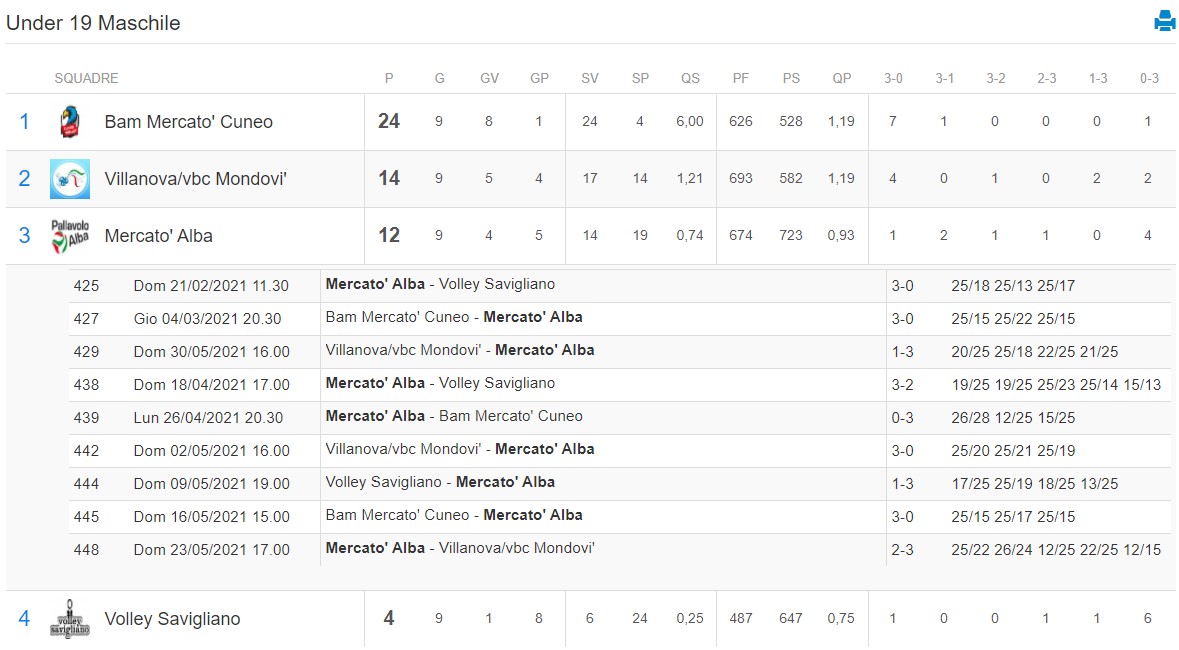This screenshot has width=1179, height=650.
Task: Collapse the Mercato' Alba match list
Action: click(x=590, y=236)
